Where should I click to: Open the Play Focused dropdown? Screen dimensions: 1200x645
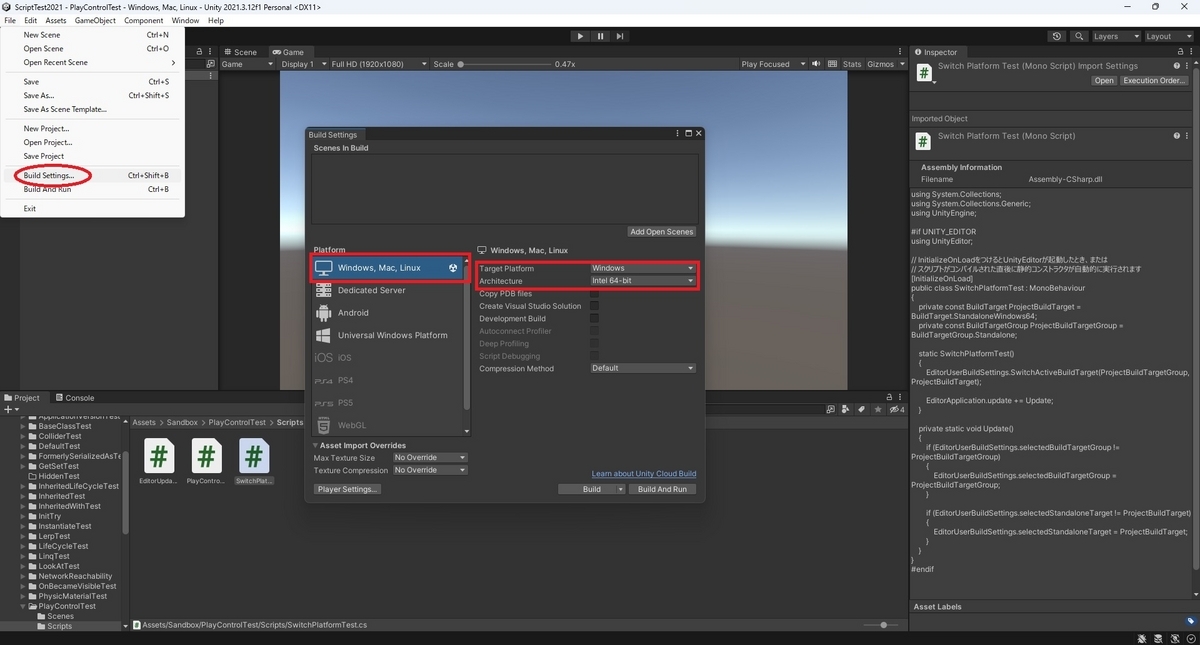pos(771,64)
